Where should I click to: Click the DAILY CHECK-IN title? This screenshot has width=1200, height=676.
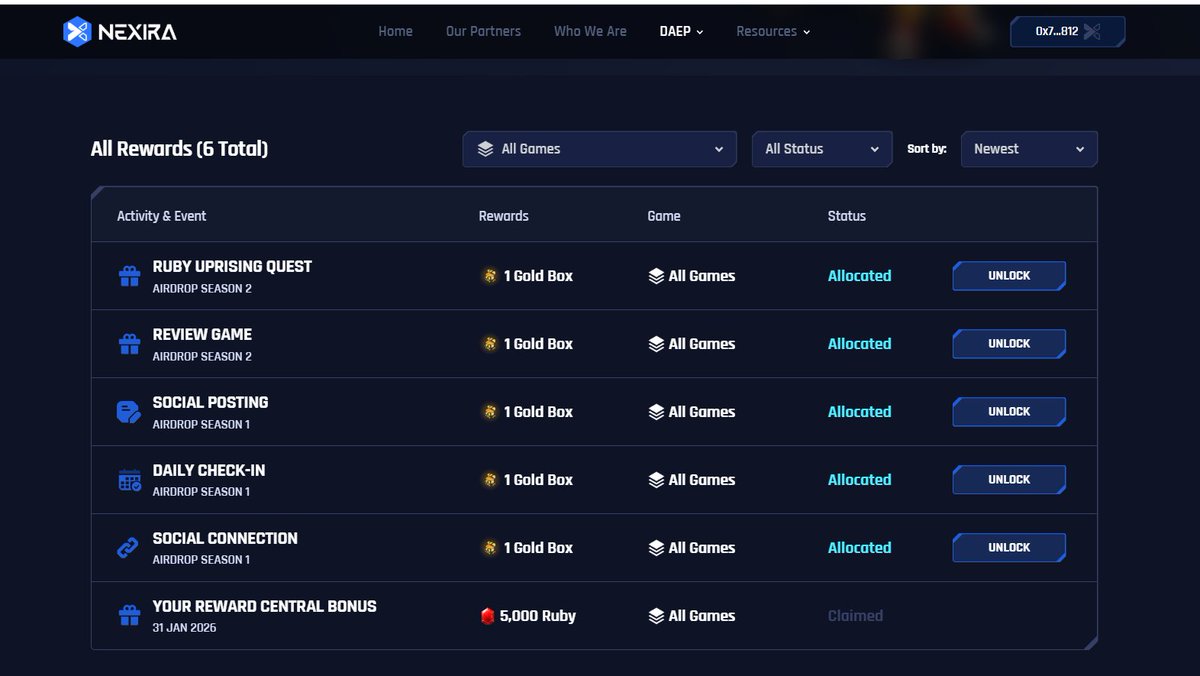tap(209, 471)
